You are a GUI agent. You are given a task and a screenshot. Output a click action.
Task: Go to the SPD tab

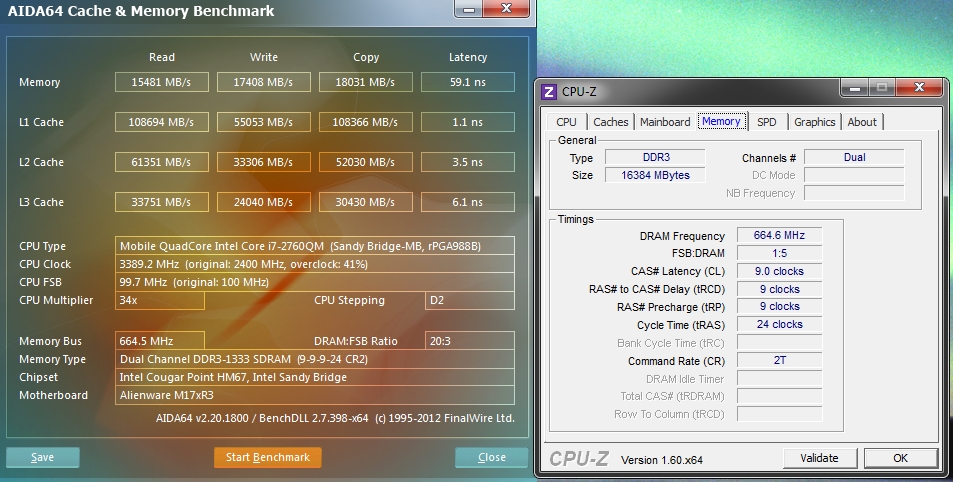[766, 122]
